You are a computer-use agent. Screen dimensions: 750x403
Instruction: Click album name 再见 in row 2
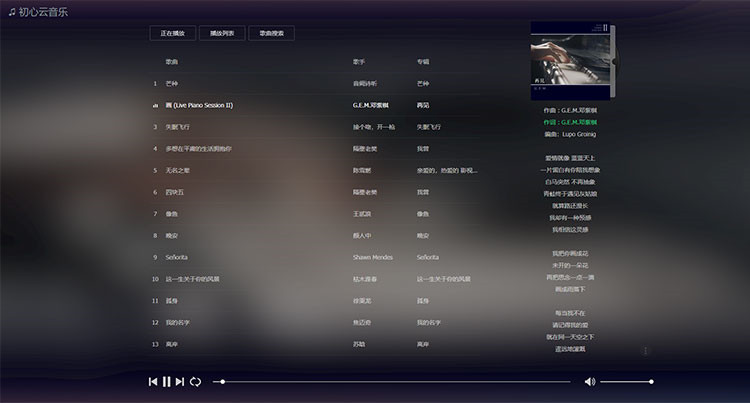click(423, 105)
